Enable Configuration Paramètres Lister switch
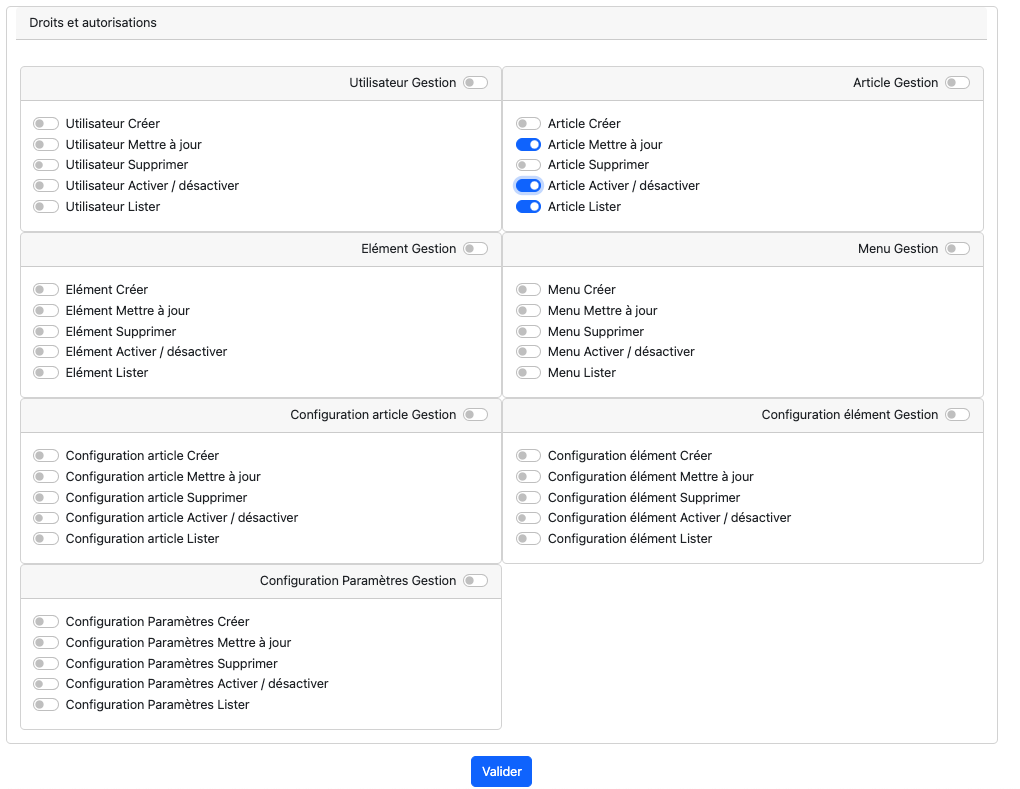Screen dimensions: 1020x789 [46, 705]
